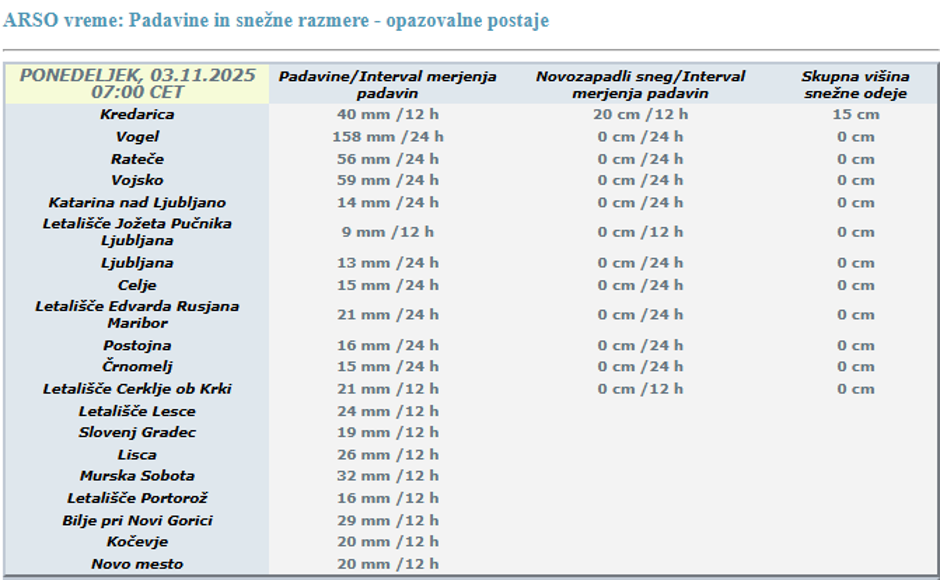The image size is (940, 580).
Task: Click the date PONEDELJEK, 03.11.2025 header cell
Action: pos(137,84)
